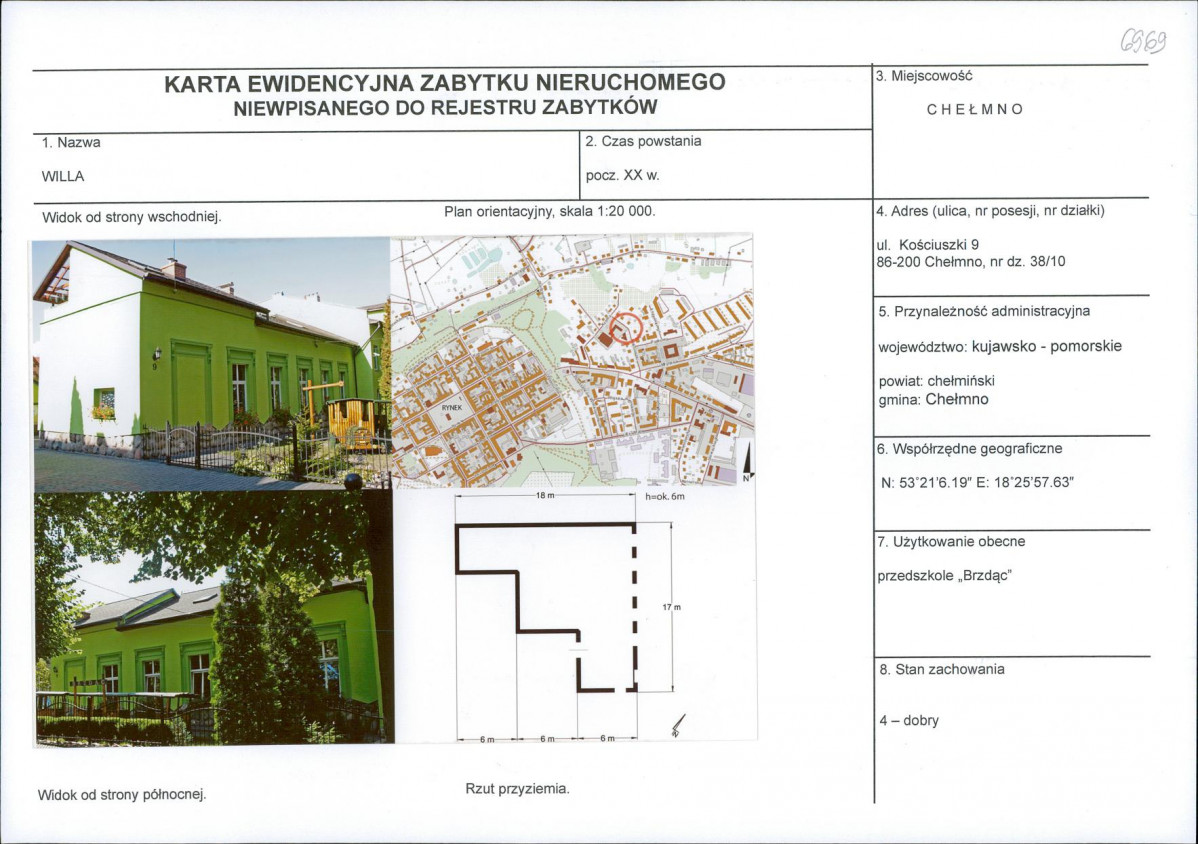Click the date value 'pocz. XX w.'

623,175
